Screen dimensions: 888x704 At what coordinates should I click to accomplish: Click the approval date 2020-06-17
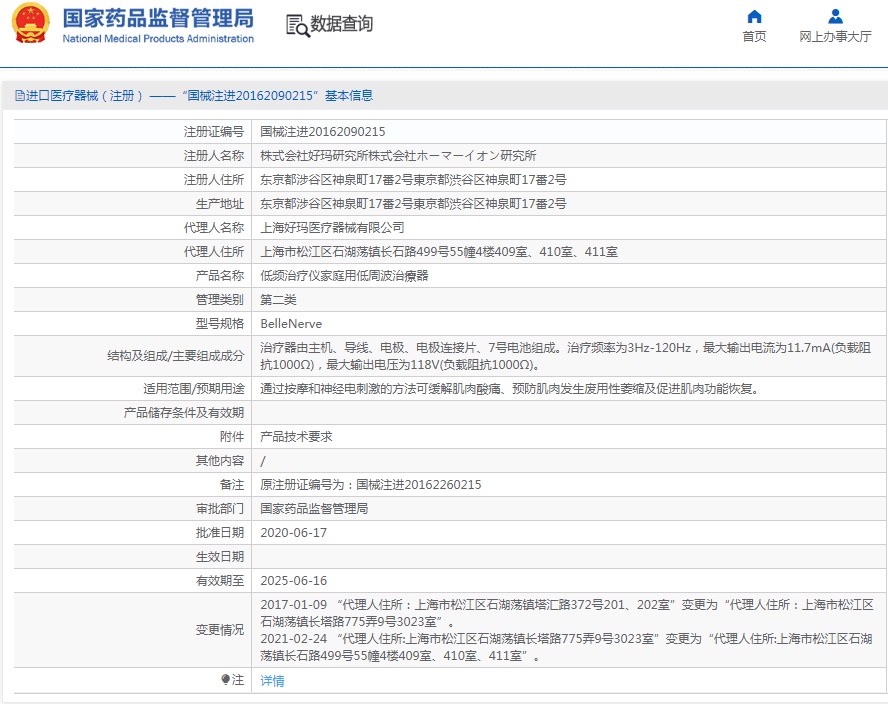tap(293, 533)
